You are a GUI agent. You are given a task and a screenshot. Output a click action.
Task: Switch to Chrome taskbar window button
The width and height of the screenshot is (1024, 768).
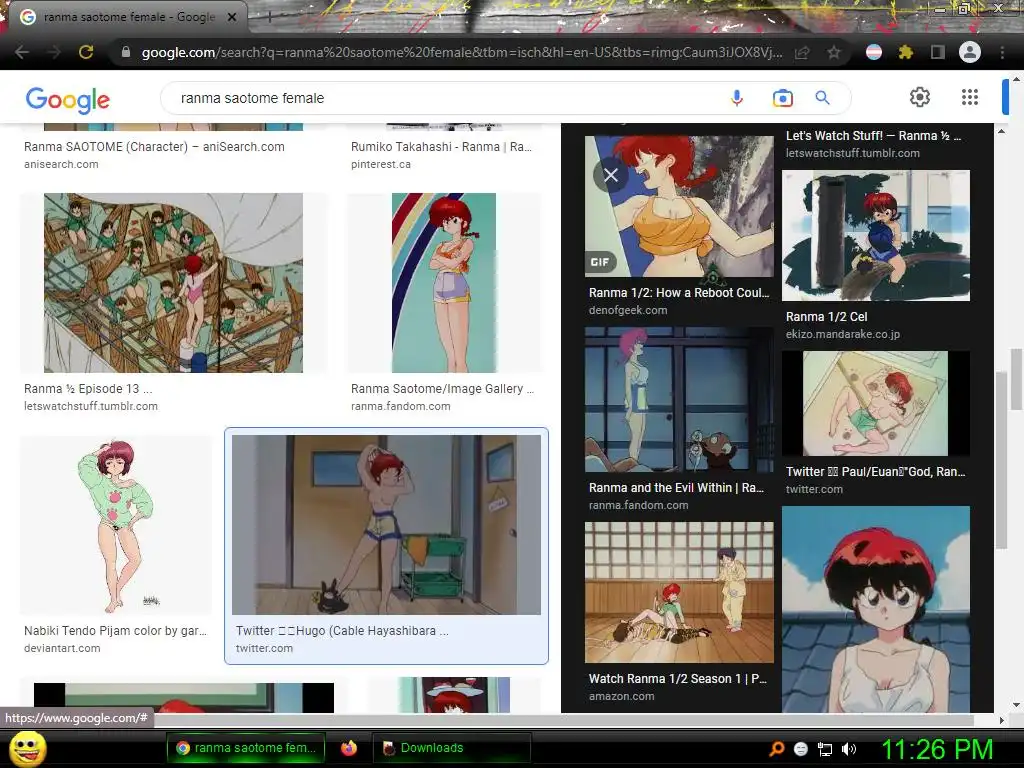pyautogui.click(x=246, y=748)
